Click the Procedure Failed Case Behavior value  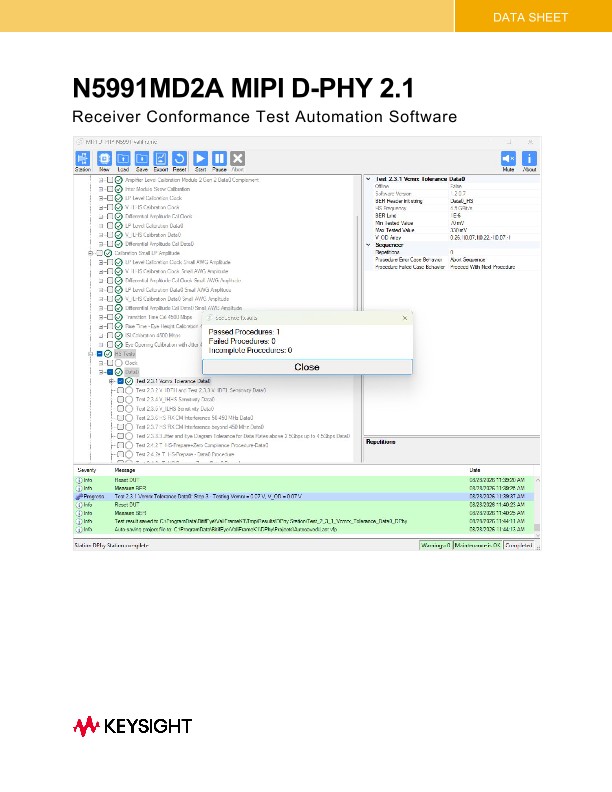coord(493,267)
